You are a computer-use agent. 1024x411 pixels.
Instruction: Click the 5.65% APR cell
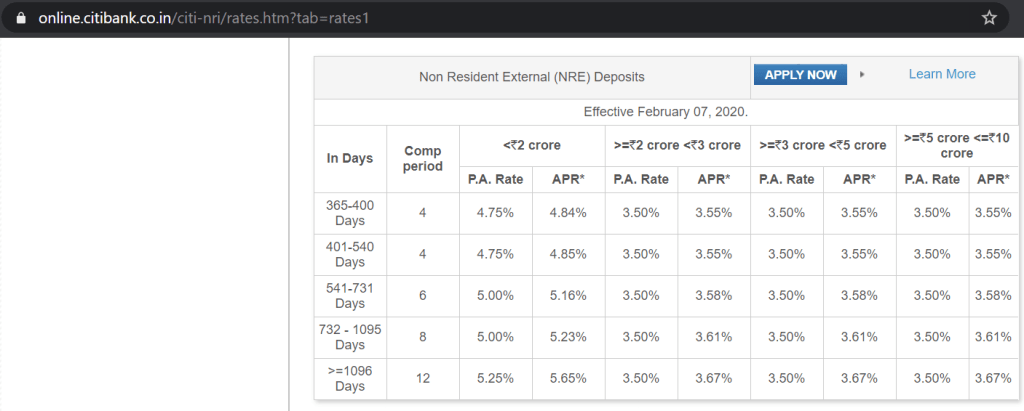tap(568, 379)
